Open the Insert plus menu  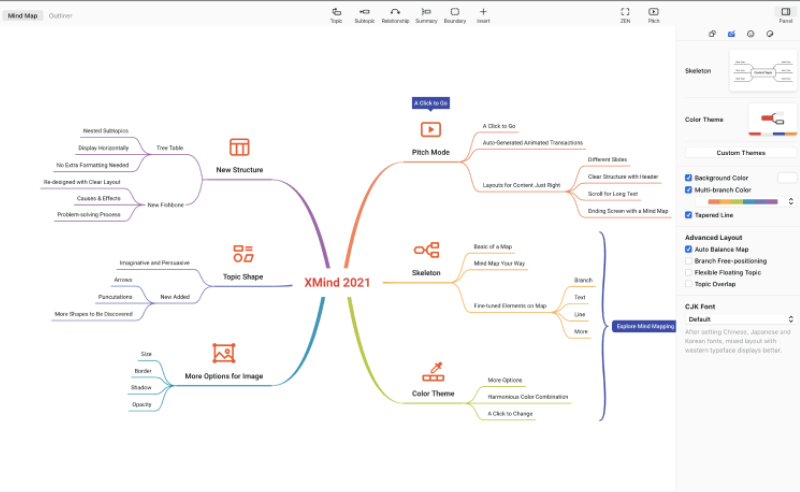coord(483,15)
